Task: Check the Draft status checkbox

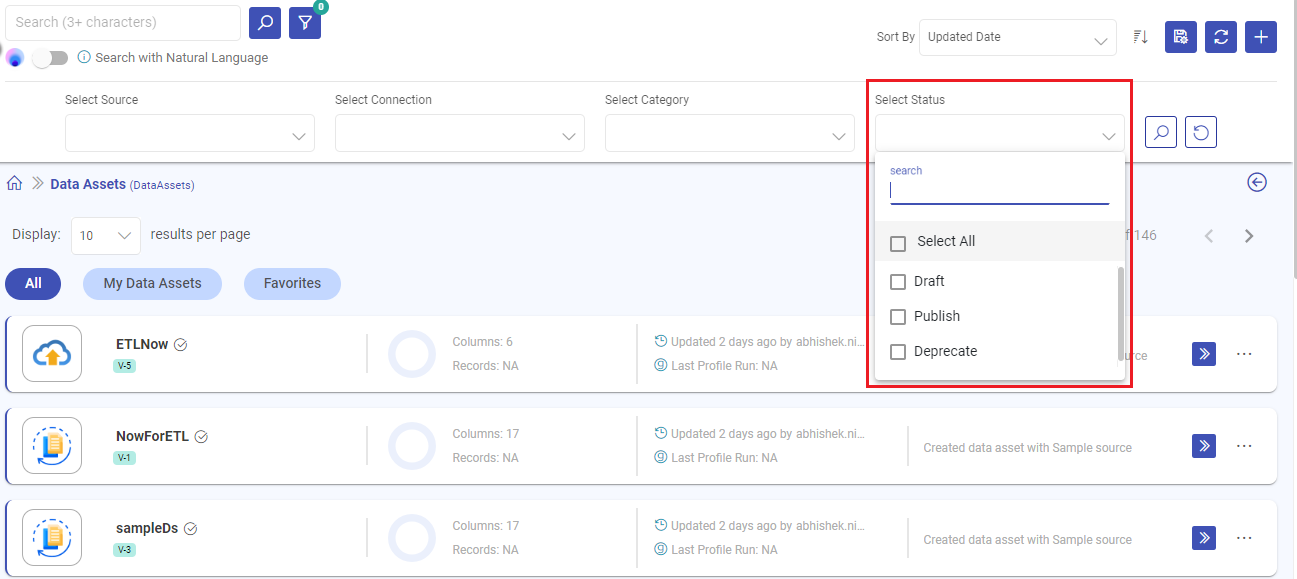Action: [897, 281]
